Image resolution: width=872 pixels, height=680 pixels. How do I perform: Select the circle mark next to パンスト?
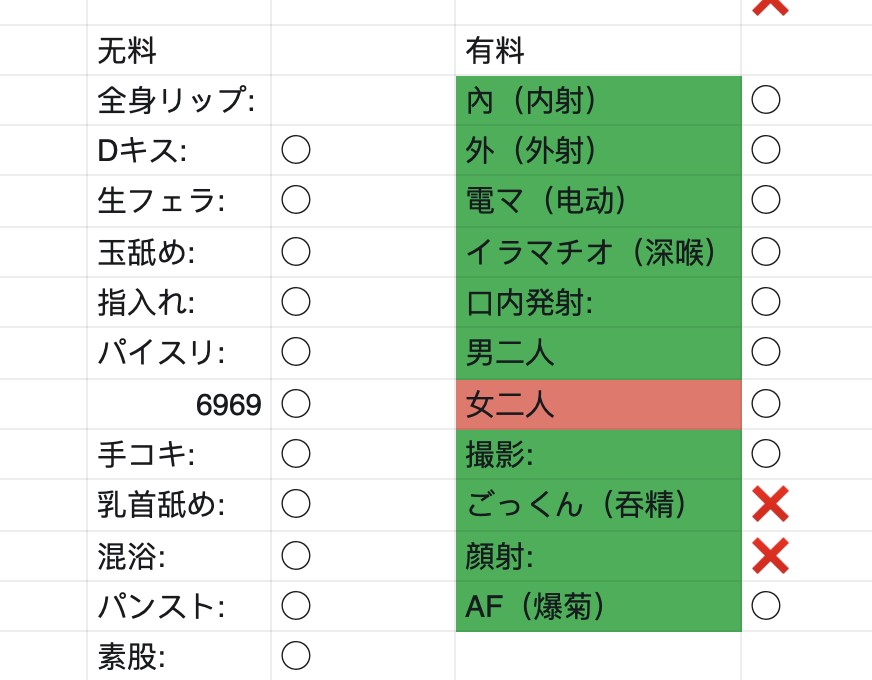pos(296,605)
